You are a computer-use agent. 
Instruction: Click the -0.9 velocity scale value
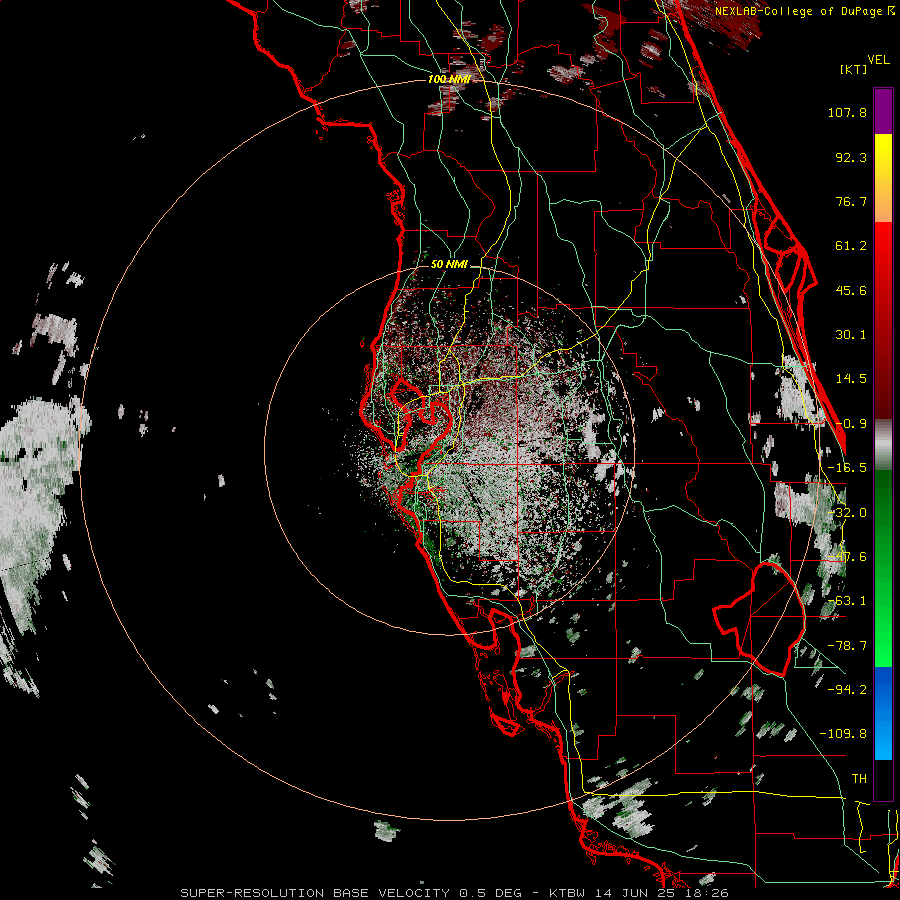click(x=851, y=424)
